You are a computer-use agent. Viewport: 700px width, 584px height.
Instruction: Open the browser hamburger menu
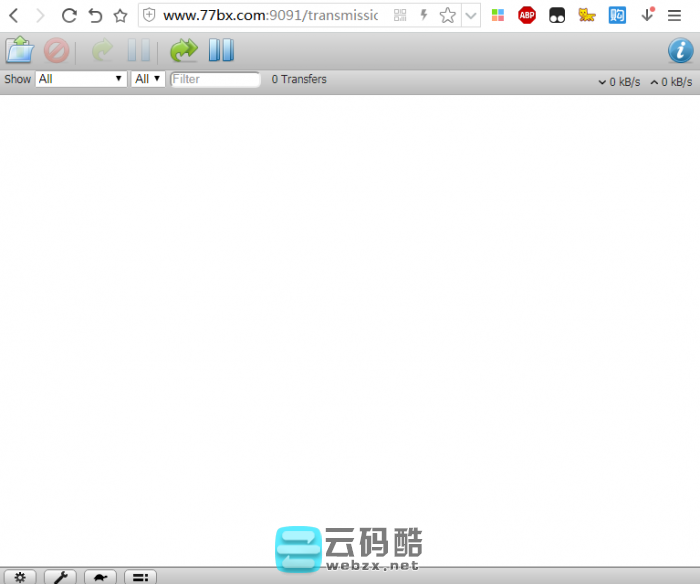coord(674,16)
